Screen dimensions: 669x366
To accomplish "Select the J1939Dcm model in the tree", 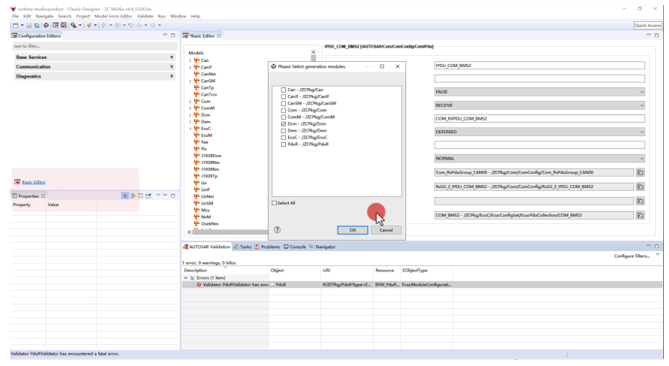I will coord(211,156).
